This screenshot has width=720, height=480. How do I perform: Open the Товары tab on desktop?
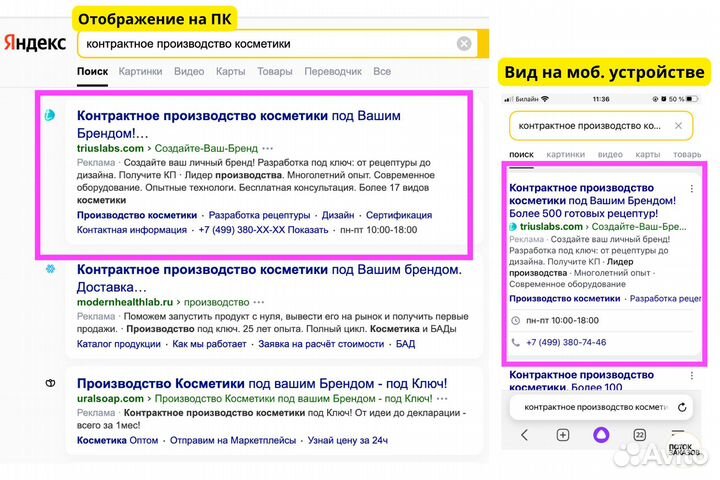coord(275,71)
